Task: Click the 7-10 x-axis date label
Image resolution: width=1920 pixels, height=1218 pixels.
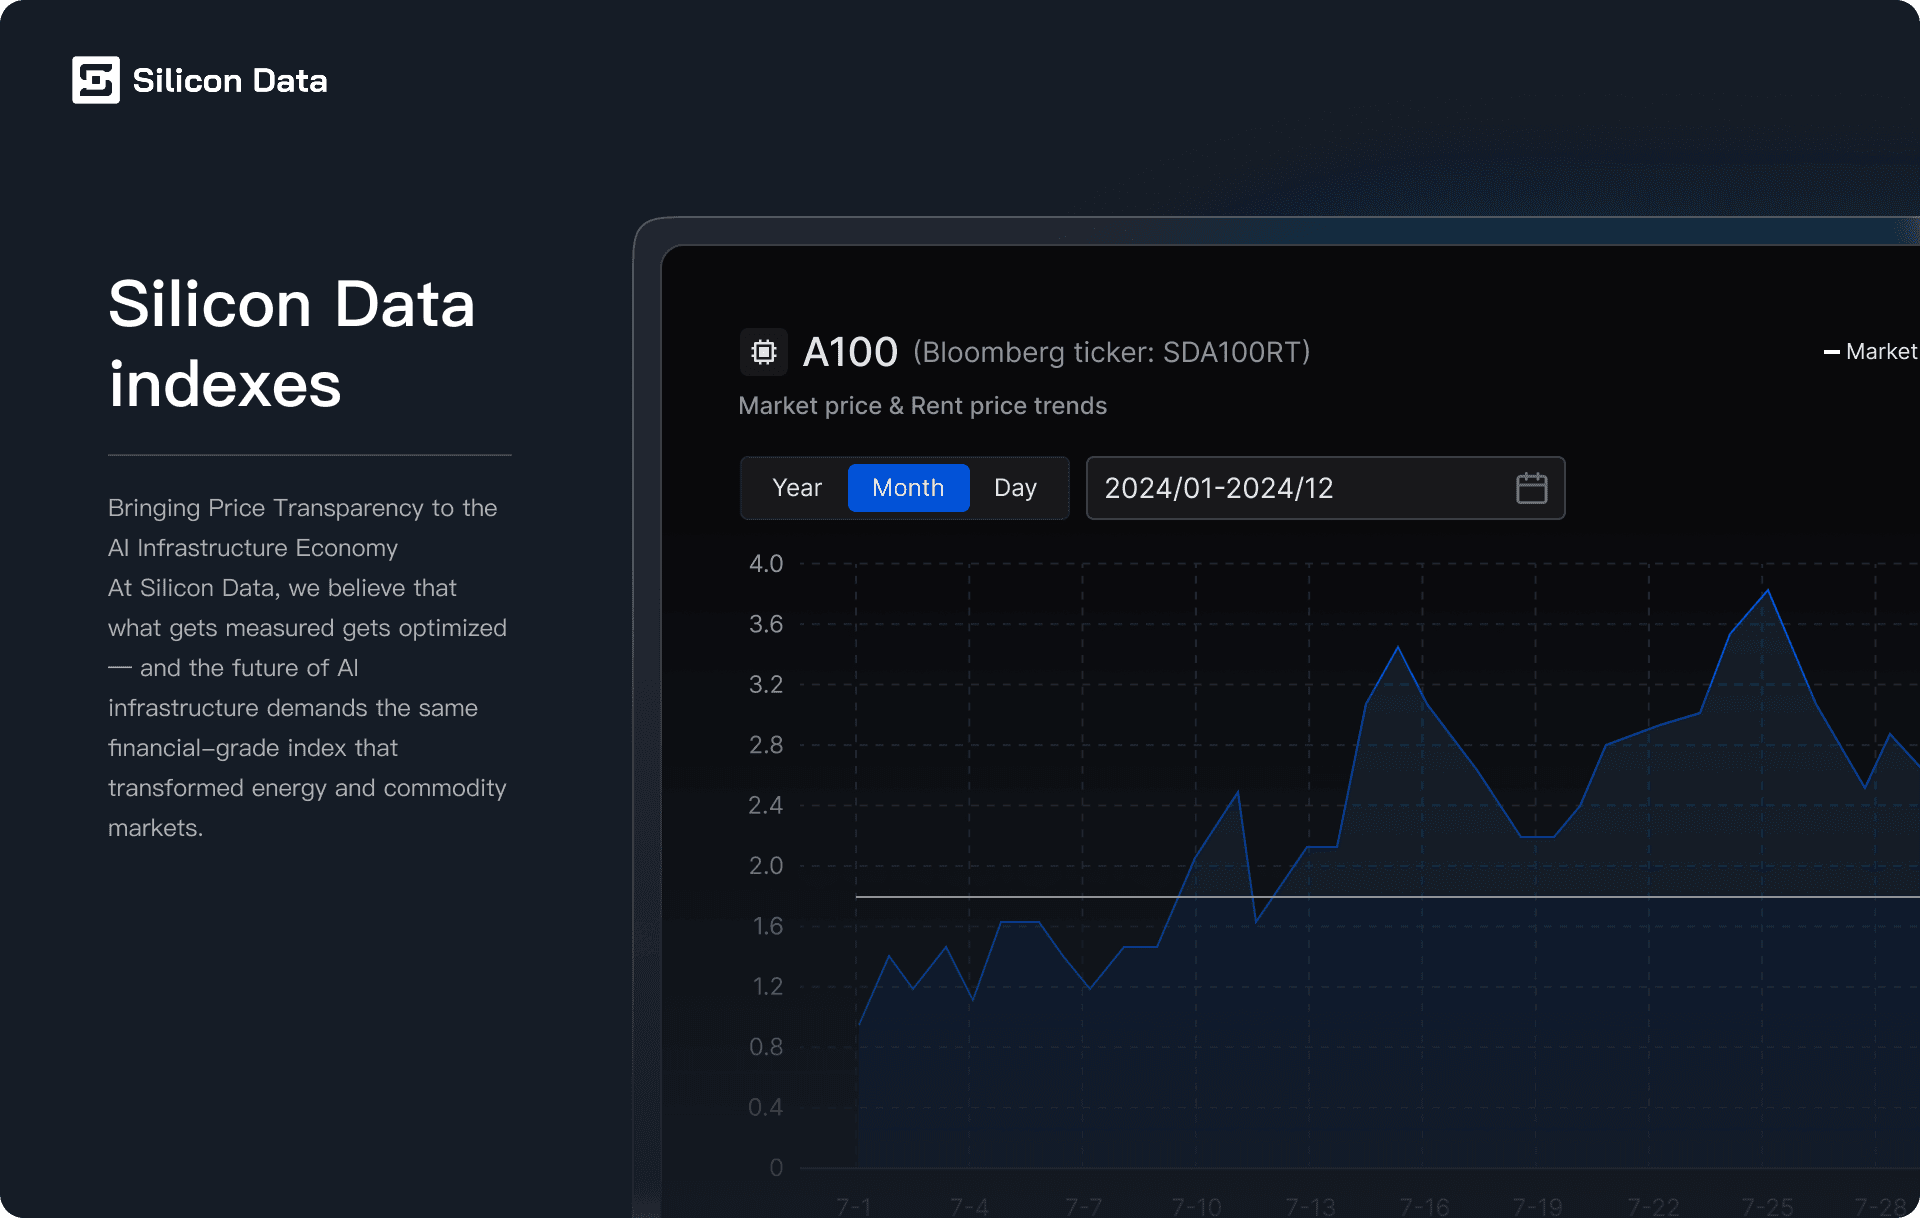Action: coord(1196,1206)
